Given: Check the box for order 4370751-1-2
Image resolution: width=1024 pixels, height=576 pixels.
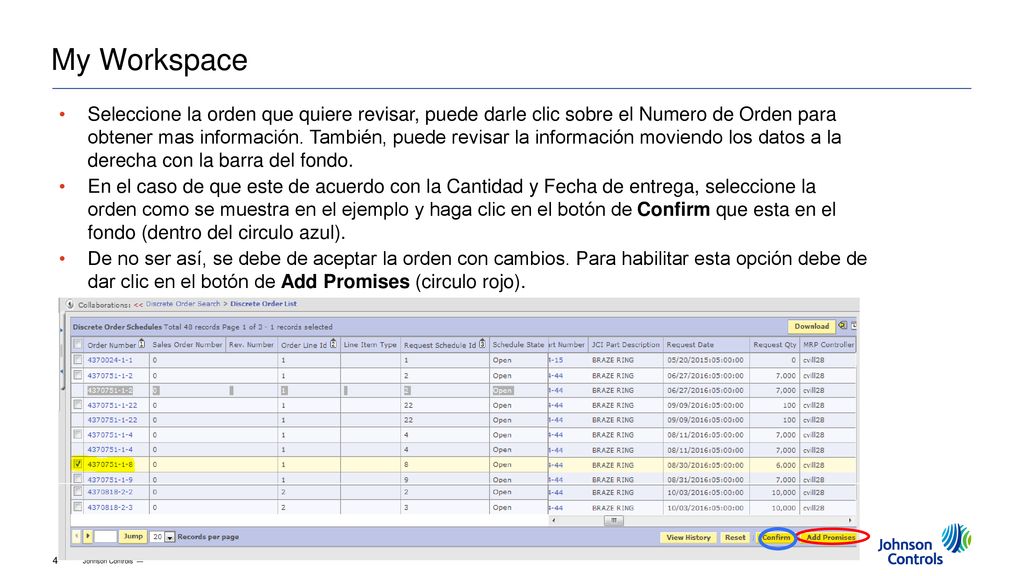Looking at the screenshot, I should point(78,375).
